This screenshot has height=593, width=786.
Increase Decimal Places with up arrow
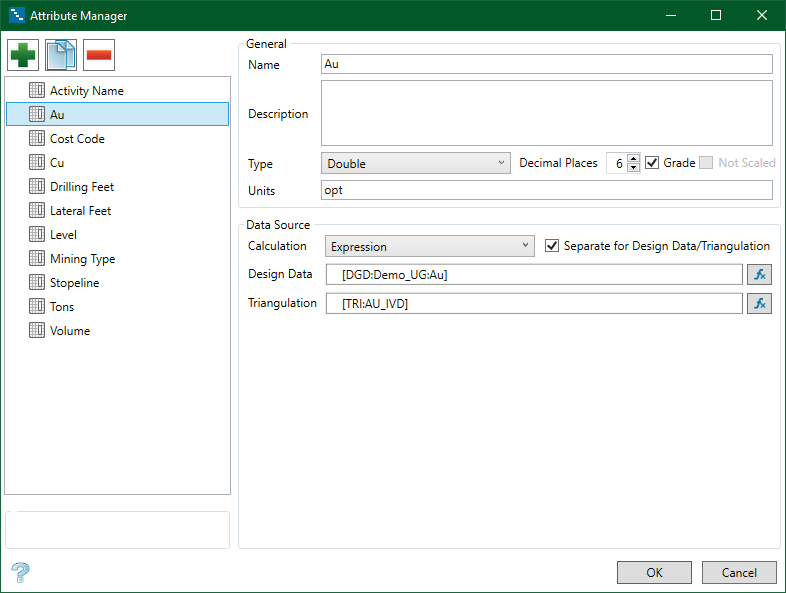633,159
